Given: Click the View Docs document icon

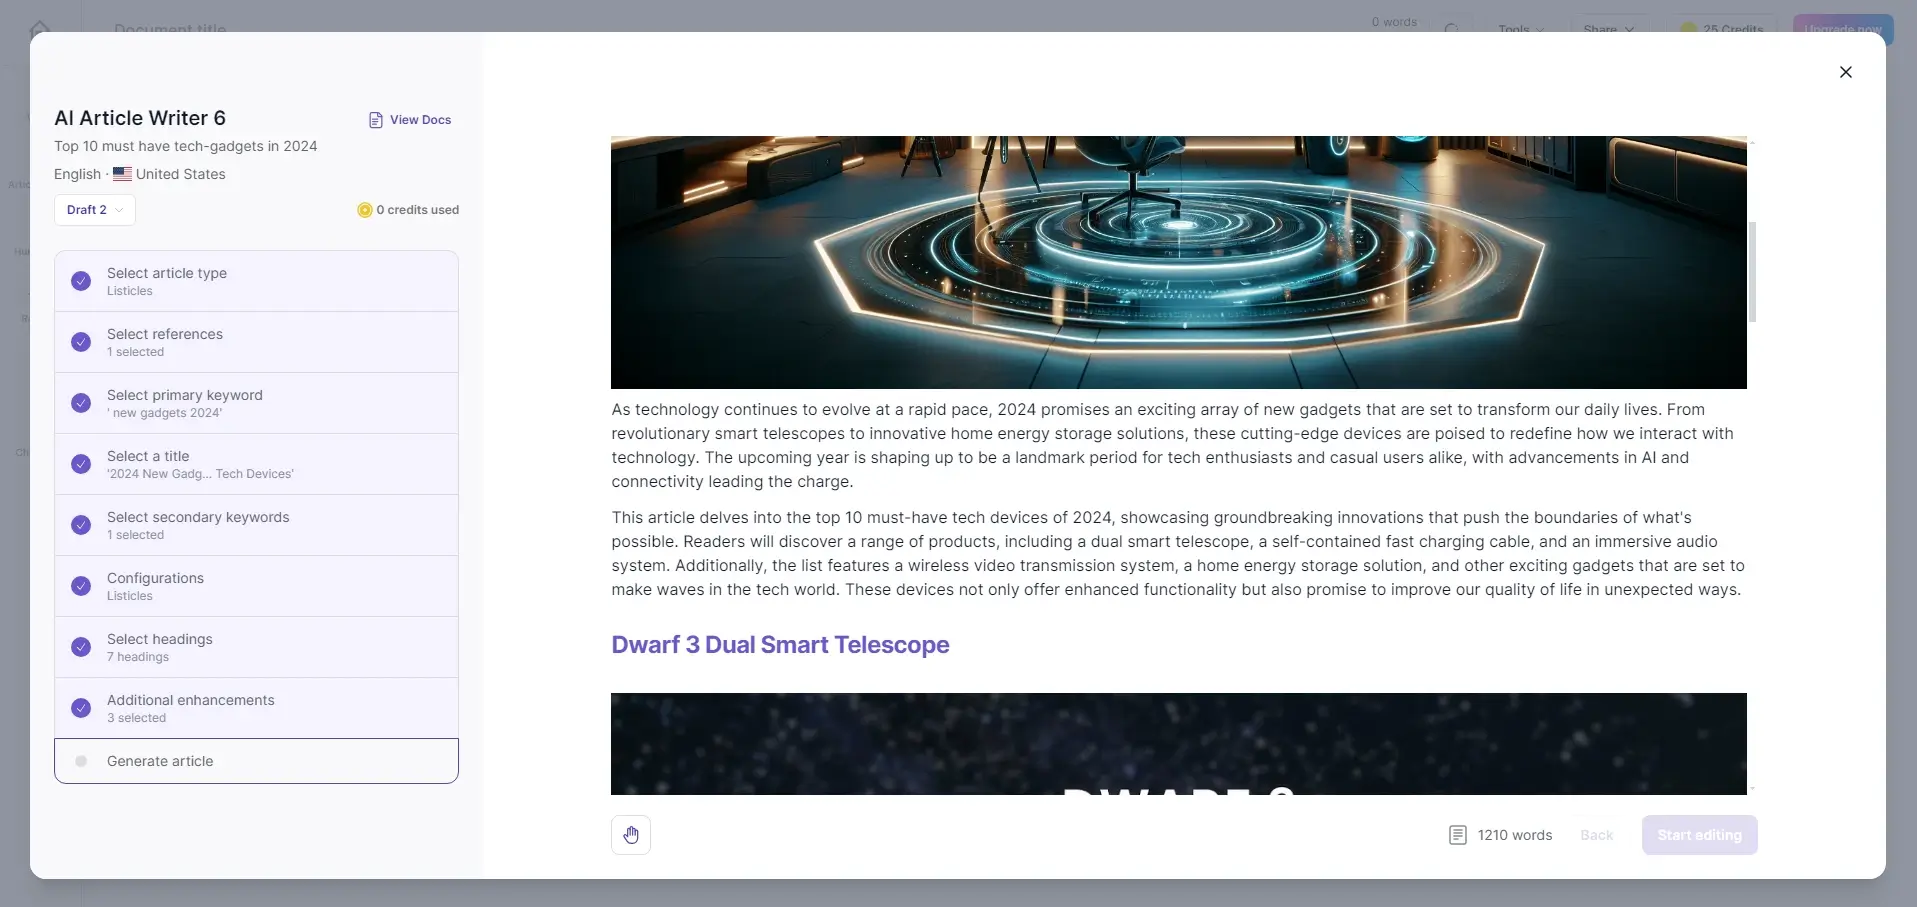Looking at the screenshot, I should pos(376,120).
